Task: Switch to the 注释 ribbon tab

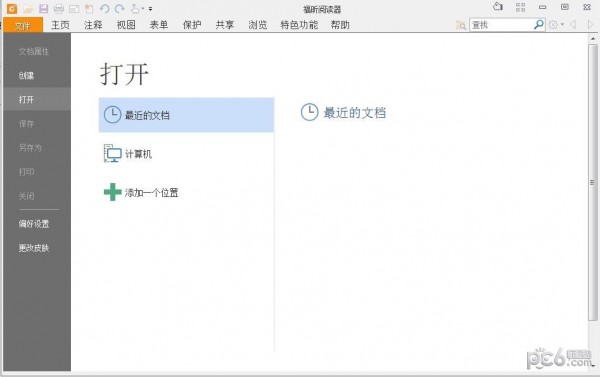Action: point(93,25)
